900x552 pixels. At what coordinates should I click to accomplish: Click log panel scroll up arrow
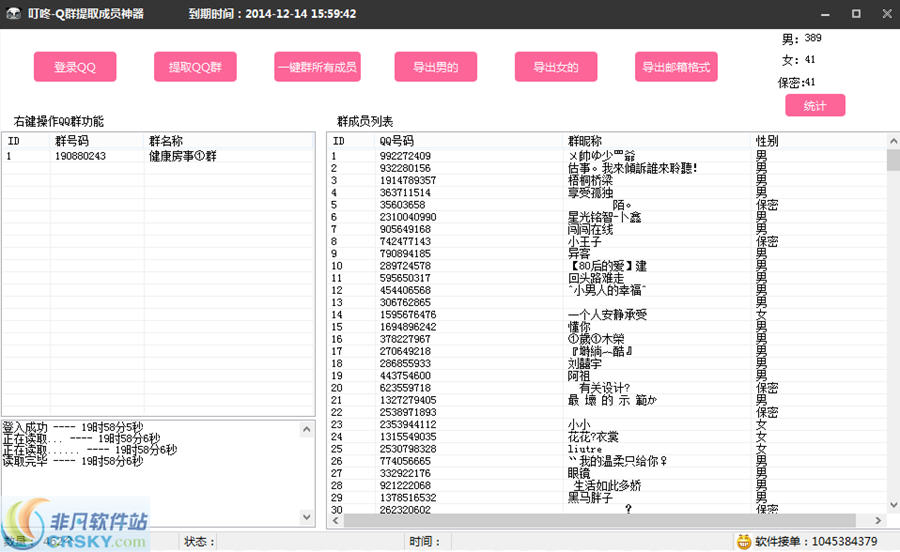coord(307,429)
